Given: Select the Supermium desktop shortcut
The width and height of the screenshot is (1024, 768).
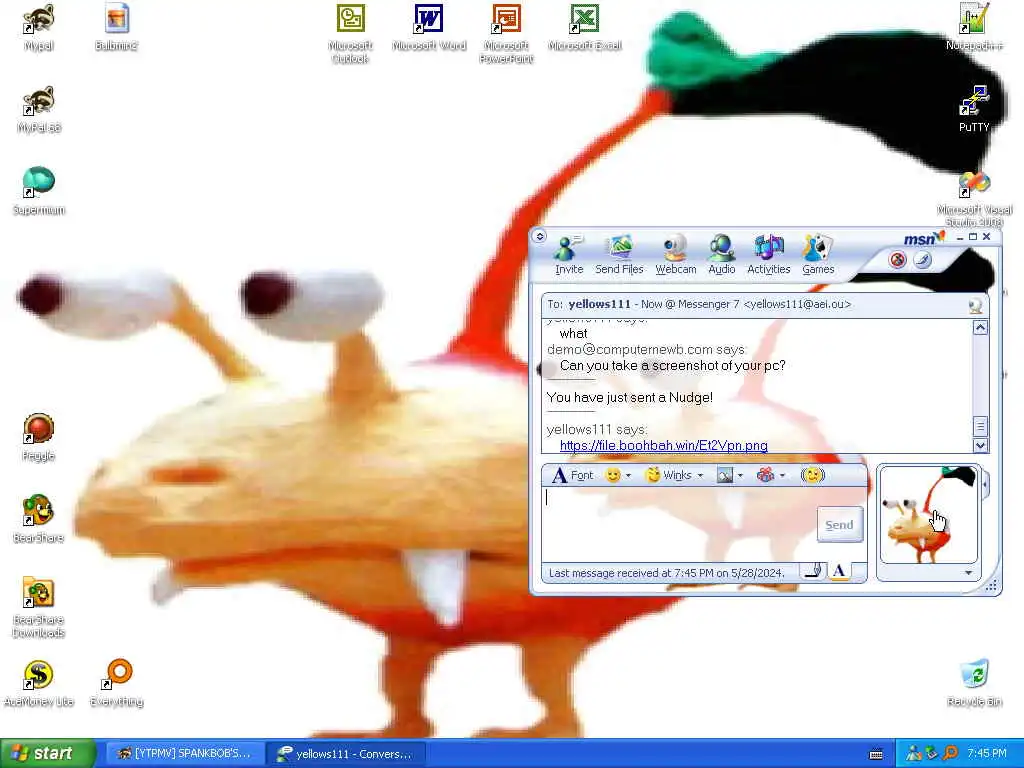Looking at the screenshot, I should (39, 191).
